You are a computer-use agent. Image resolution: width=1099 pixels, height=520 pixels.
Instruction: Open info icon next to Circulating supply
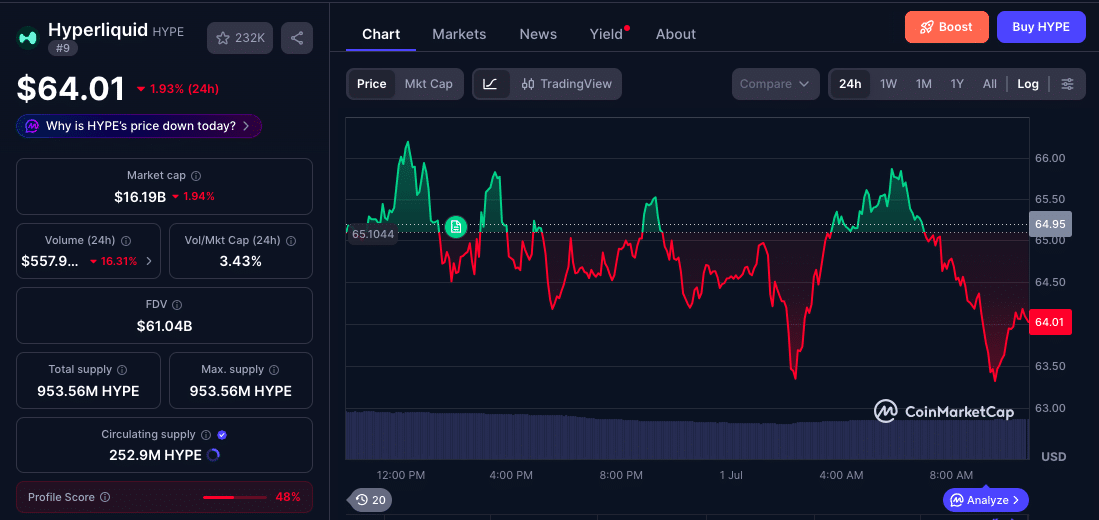point(206,435)
